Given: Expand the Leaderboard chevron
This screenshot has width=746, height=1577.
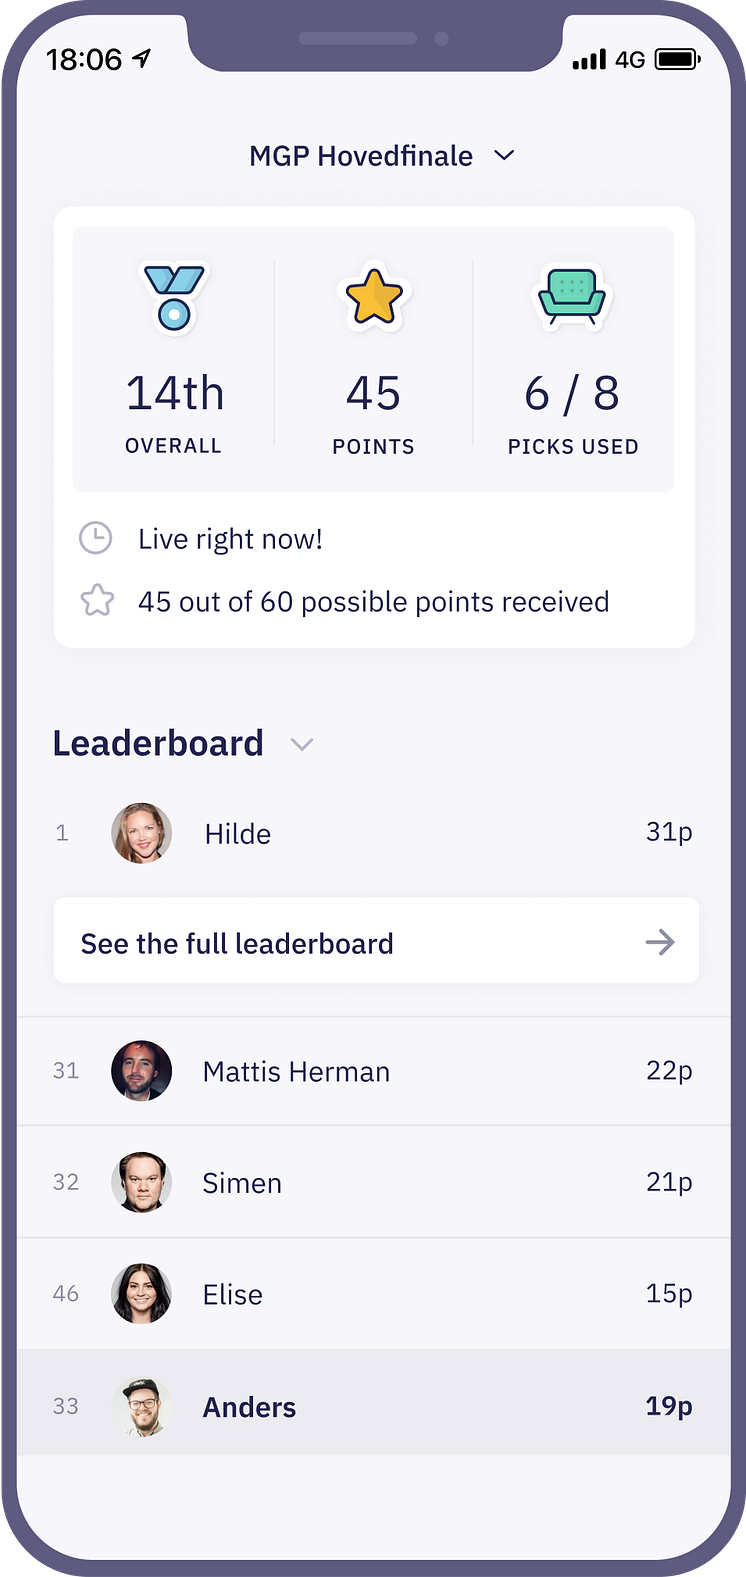Looking at the screenshot, I should [x=302, y=744].
